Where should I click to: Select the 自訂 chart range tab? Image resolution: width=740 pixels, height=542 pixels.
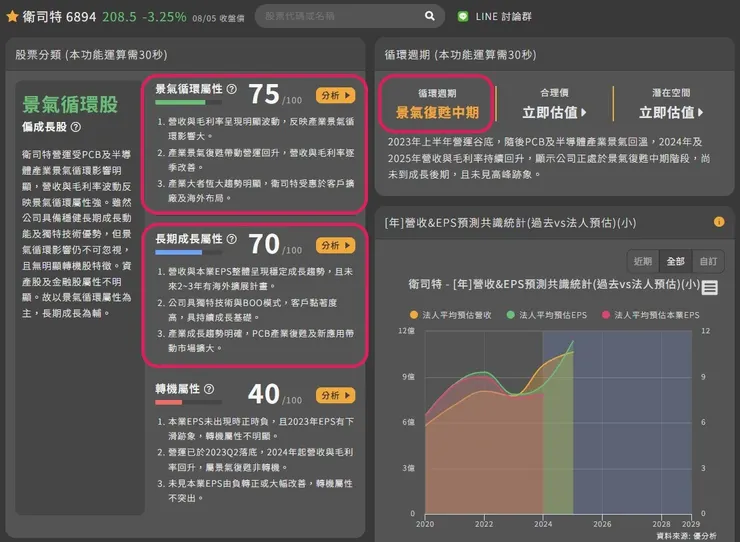click(708, 261)
